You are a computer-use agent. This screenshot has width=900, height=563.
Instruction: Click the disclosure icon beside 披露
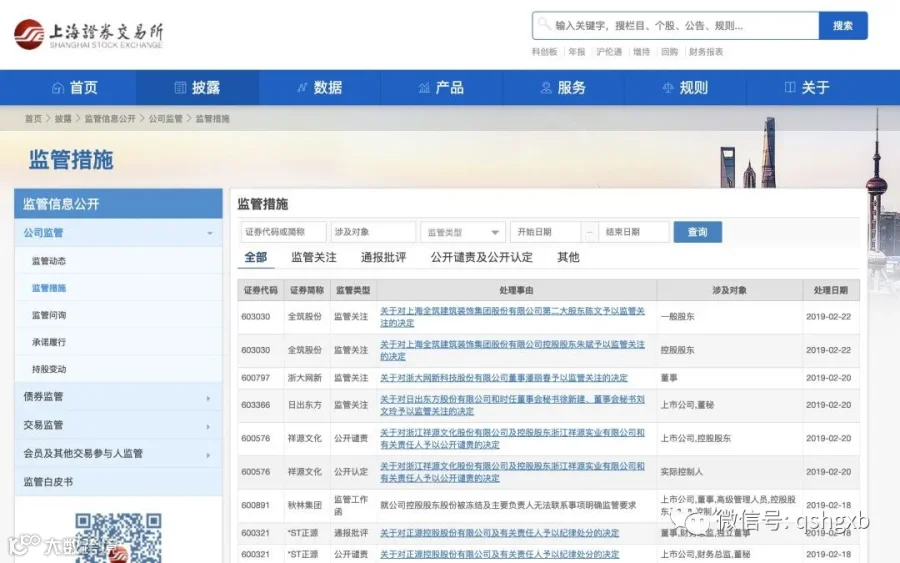(180, 88)
